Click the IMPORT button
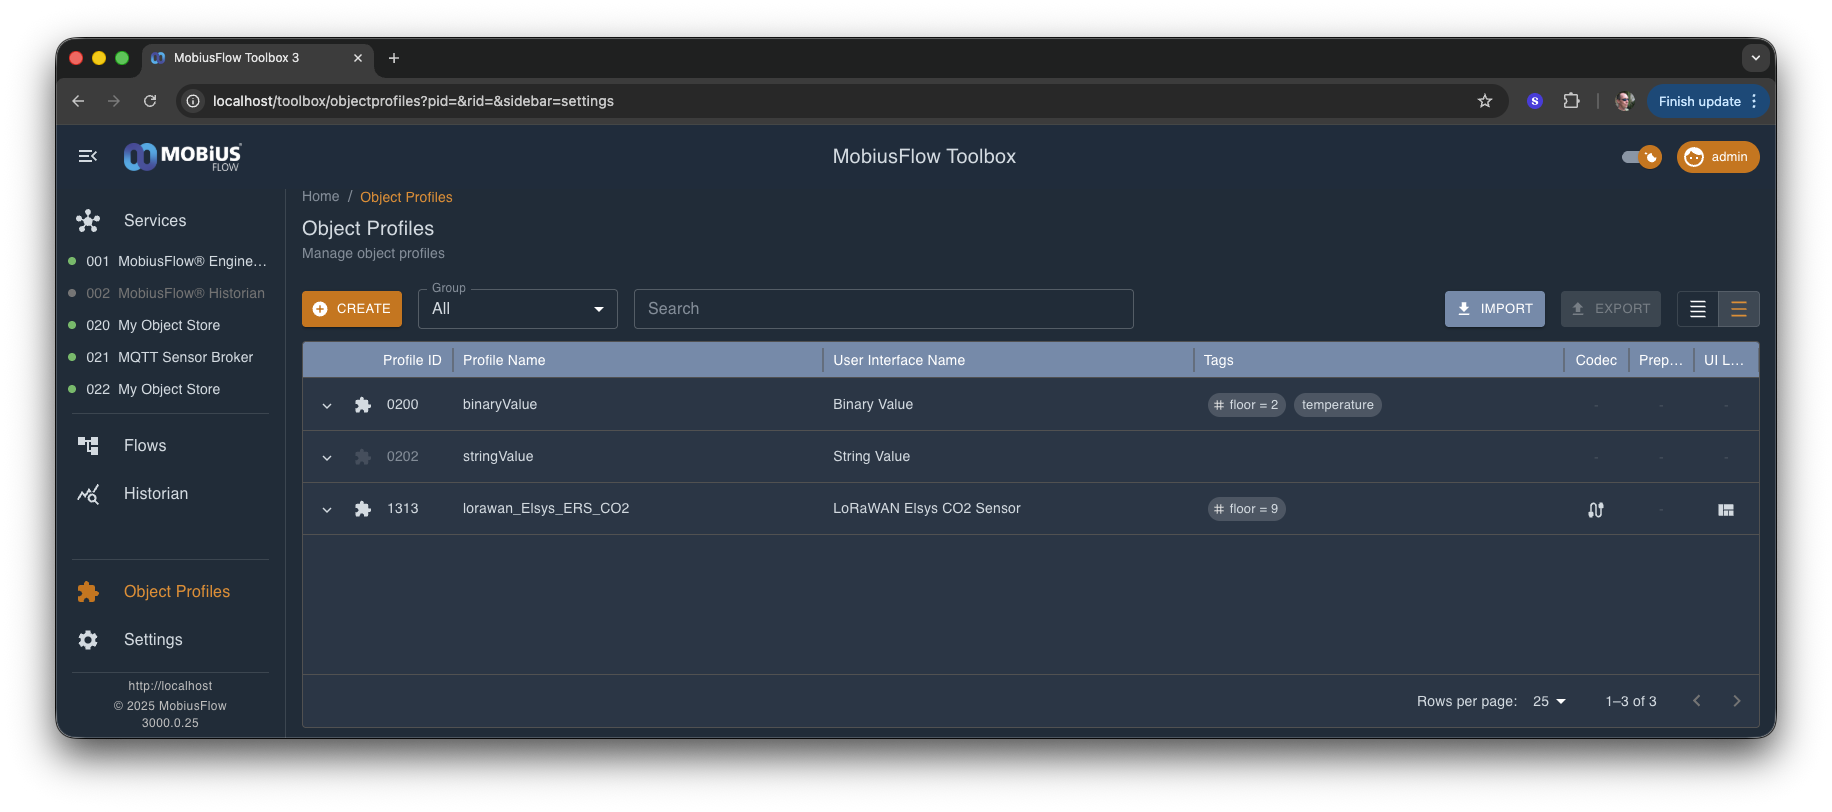The height and width of the screenshot is (812, 1832). (1494, 309)
